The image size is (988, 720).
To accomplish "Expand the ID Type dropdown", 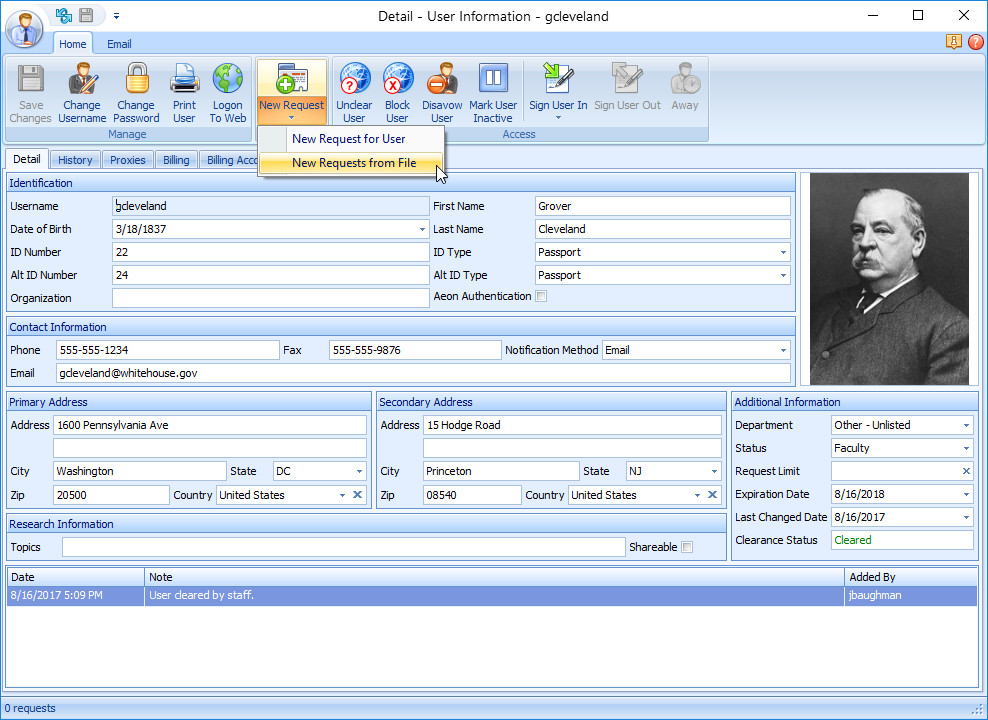I will click(x=781, y=252).
